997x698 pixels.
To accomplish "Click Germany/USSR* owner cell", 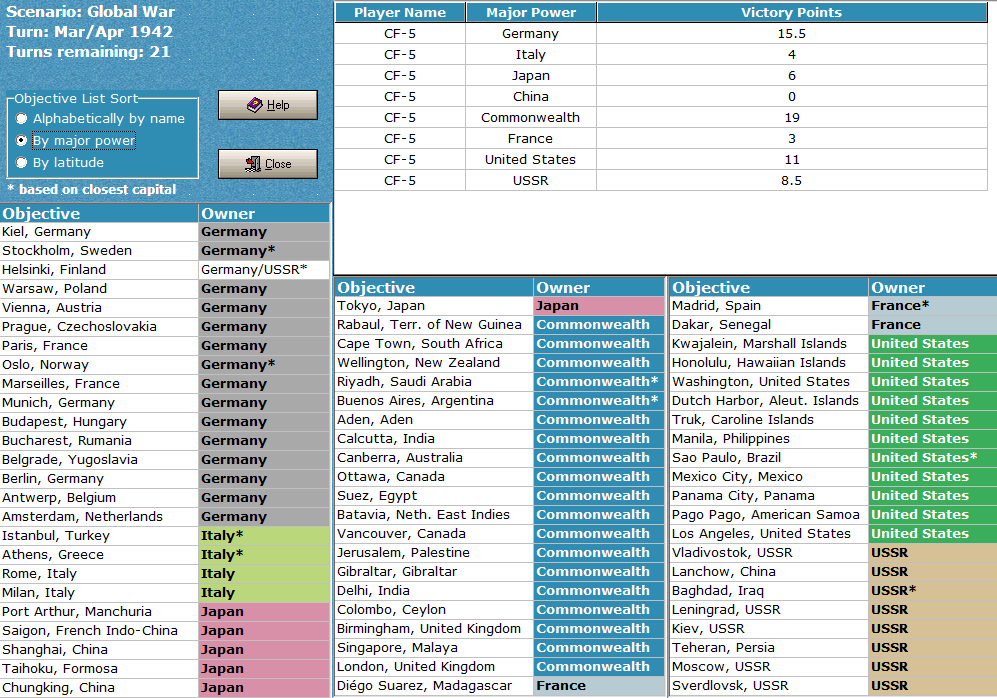I will tap(264, 270).
